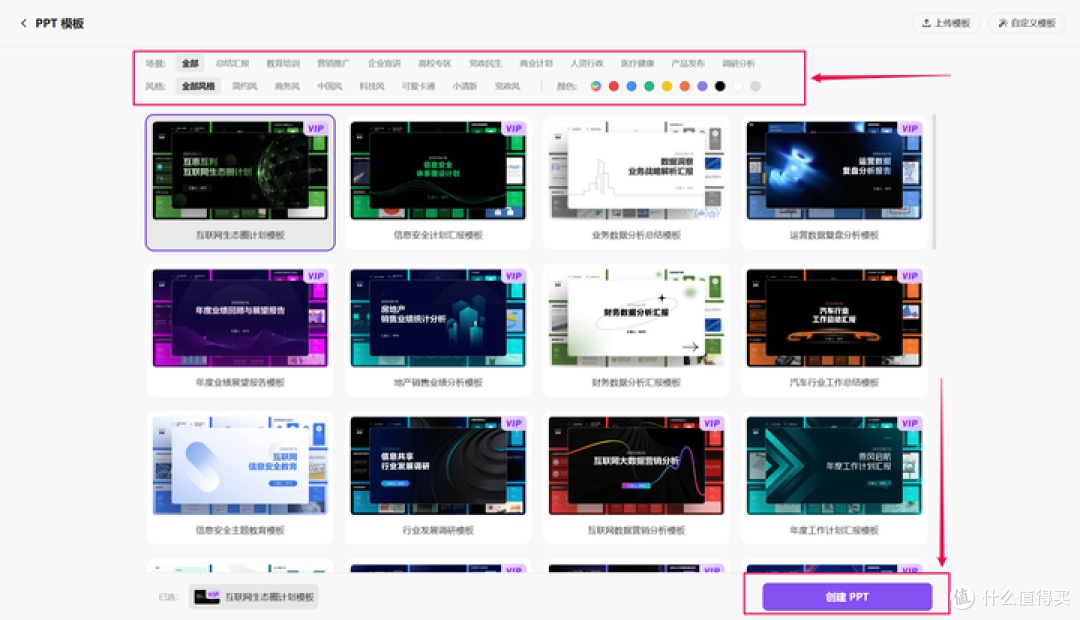Pick the white color swatch

click(738, 86)
